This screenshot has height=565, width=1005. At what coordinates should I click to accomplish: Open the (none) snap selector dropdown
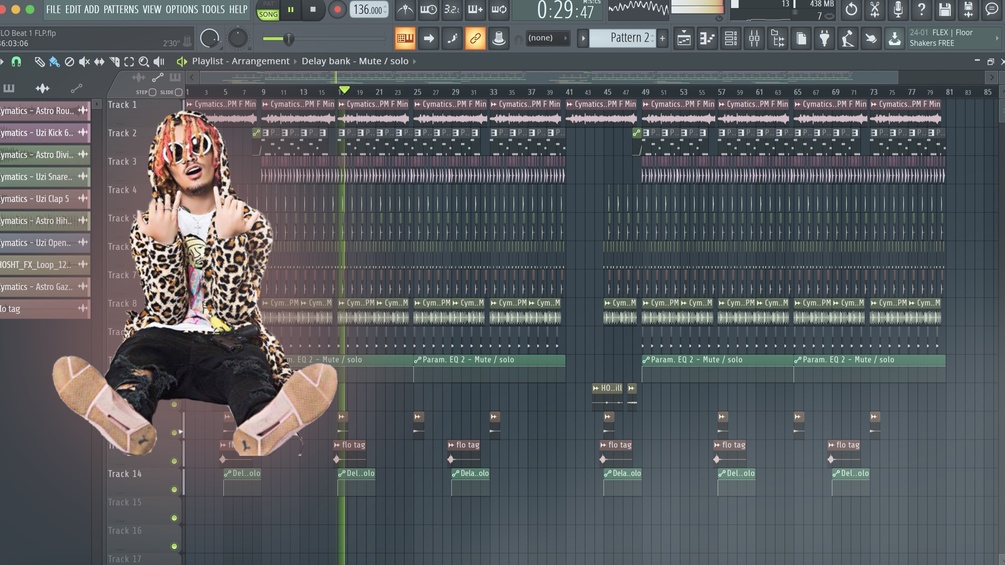coord(547,38)
